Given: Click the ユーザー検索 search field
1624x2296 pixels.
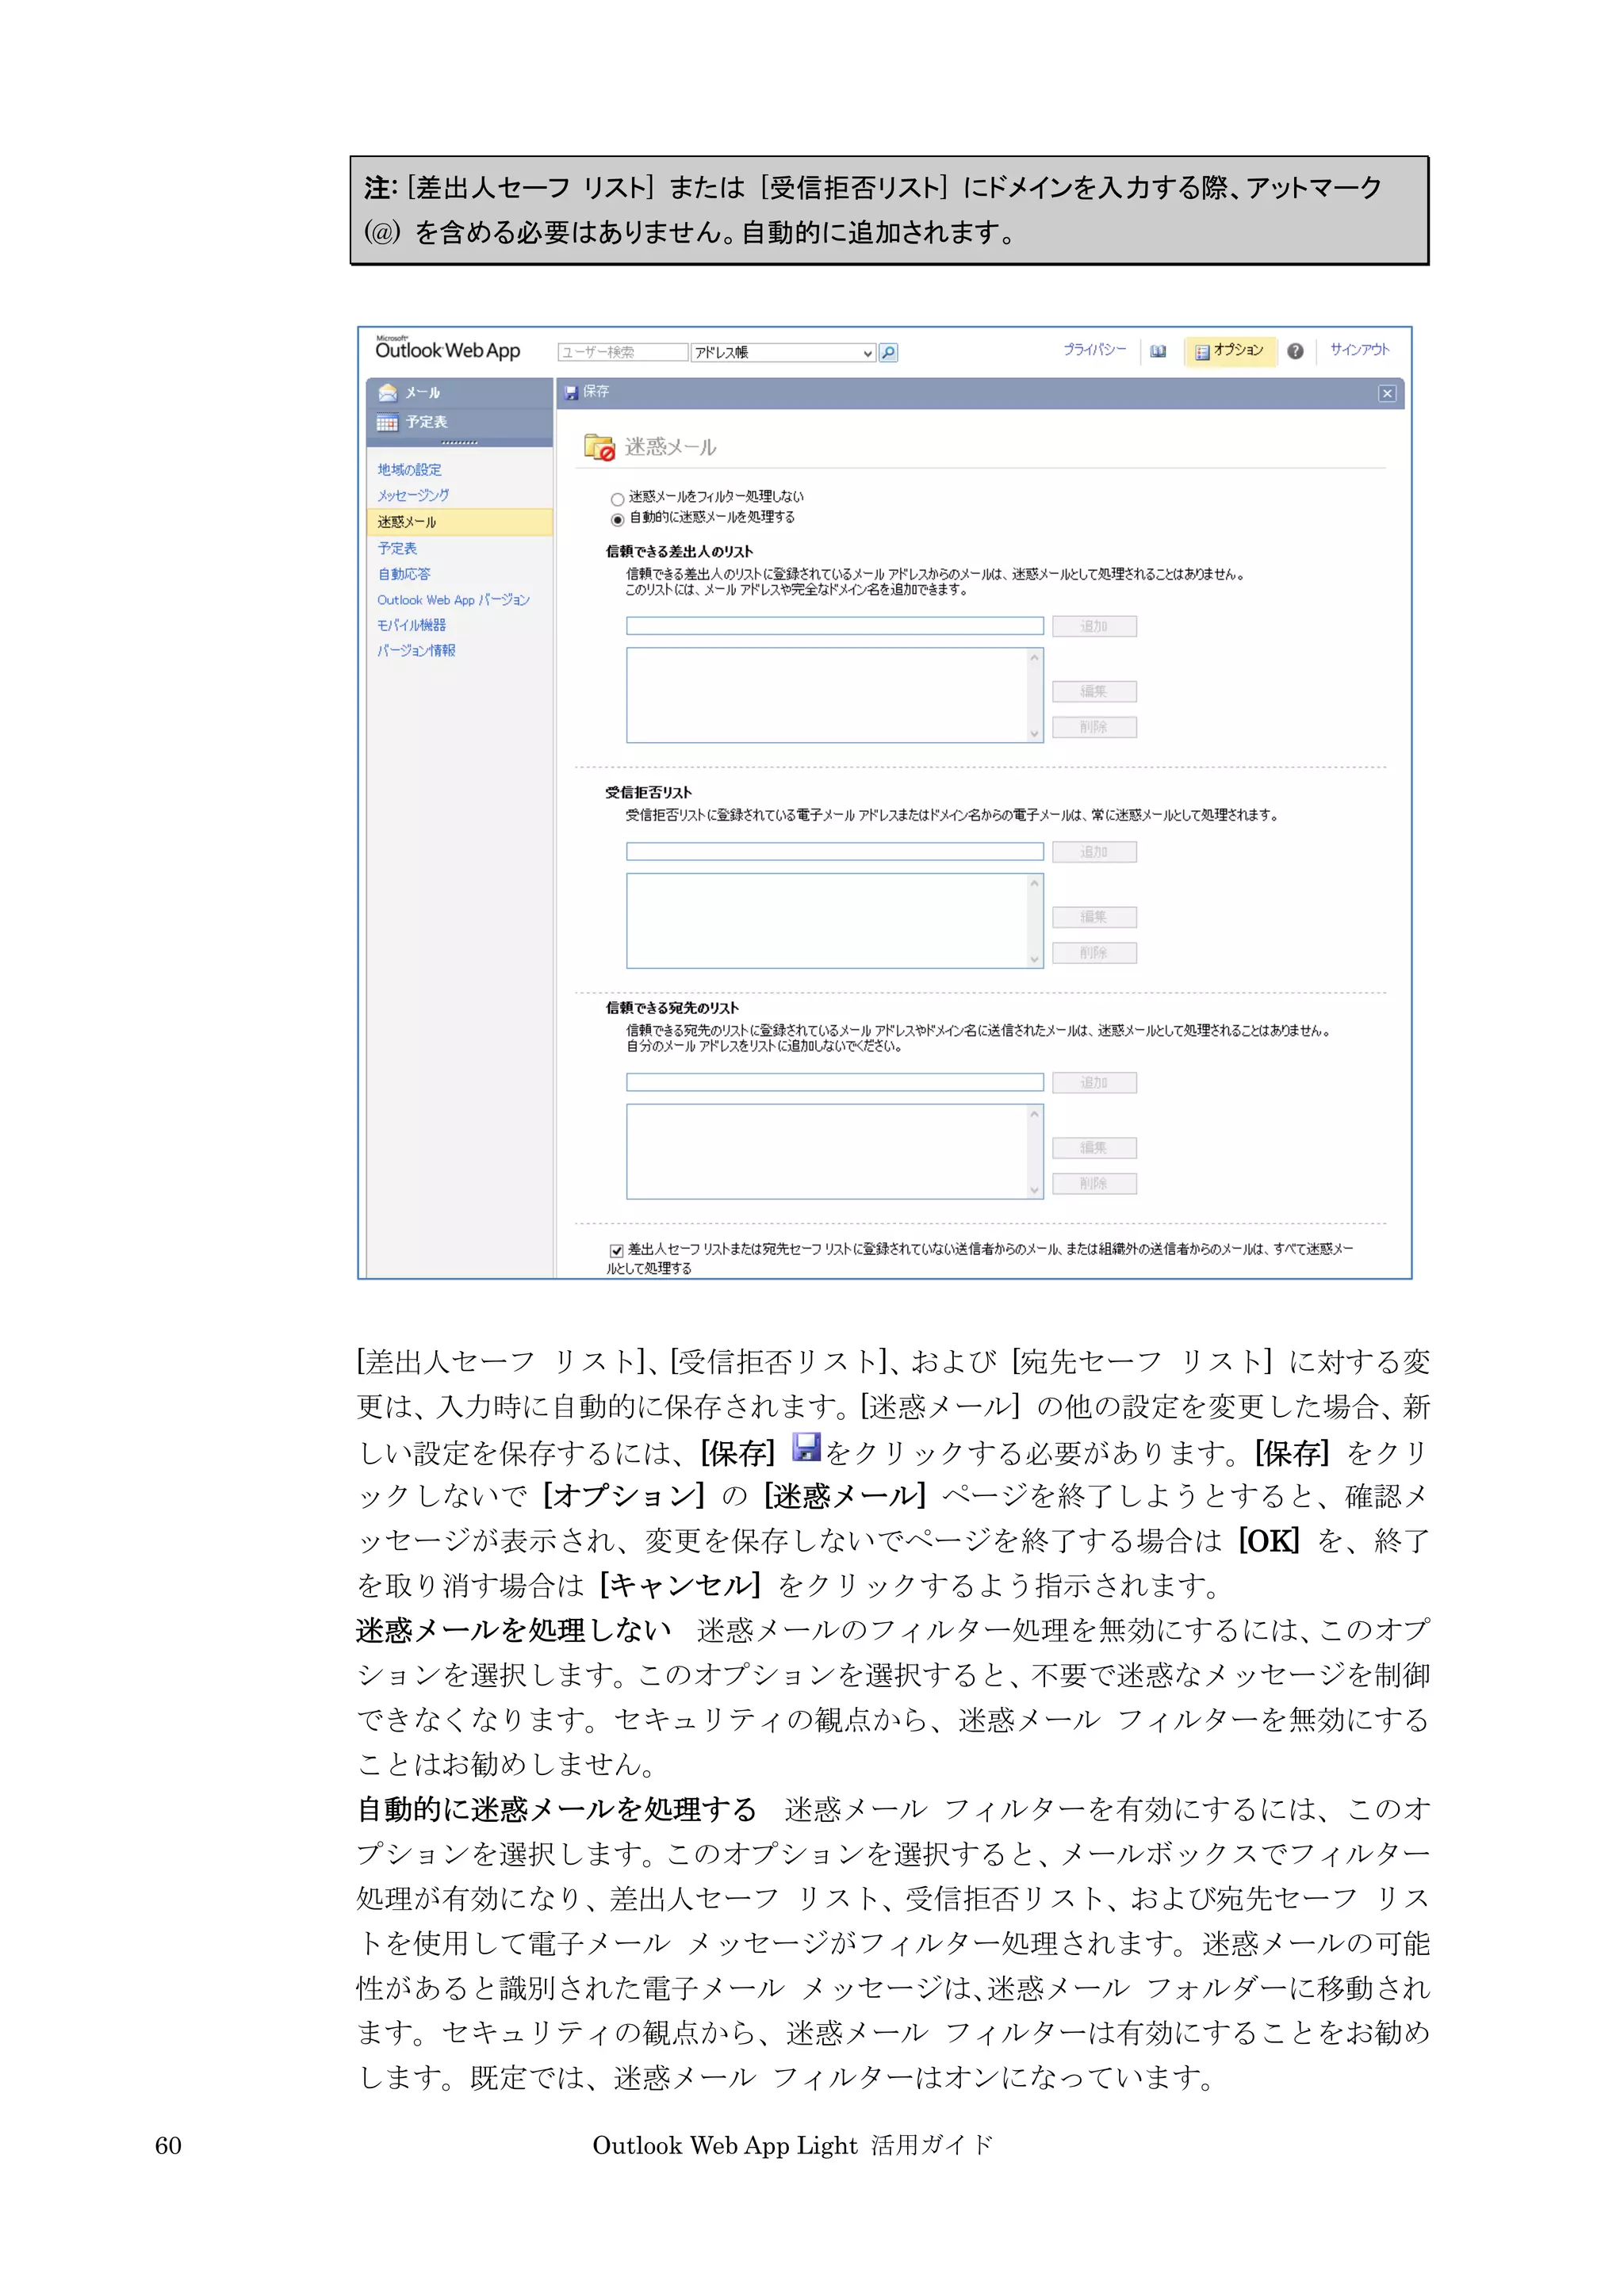Looking at the screenshot, I should point(623,352).
